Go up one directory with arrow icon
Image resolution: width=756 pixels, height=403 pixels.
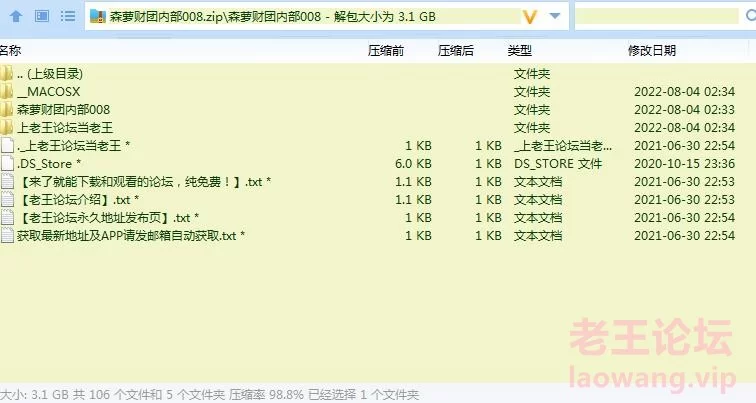[x=16, y=16]
